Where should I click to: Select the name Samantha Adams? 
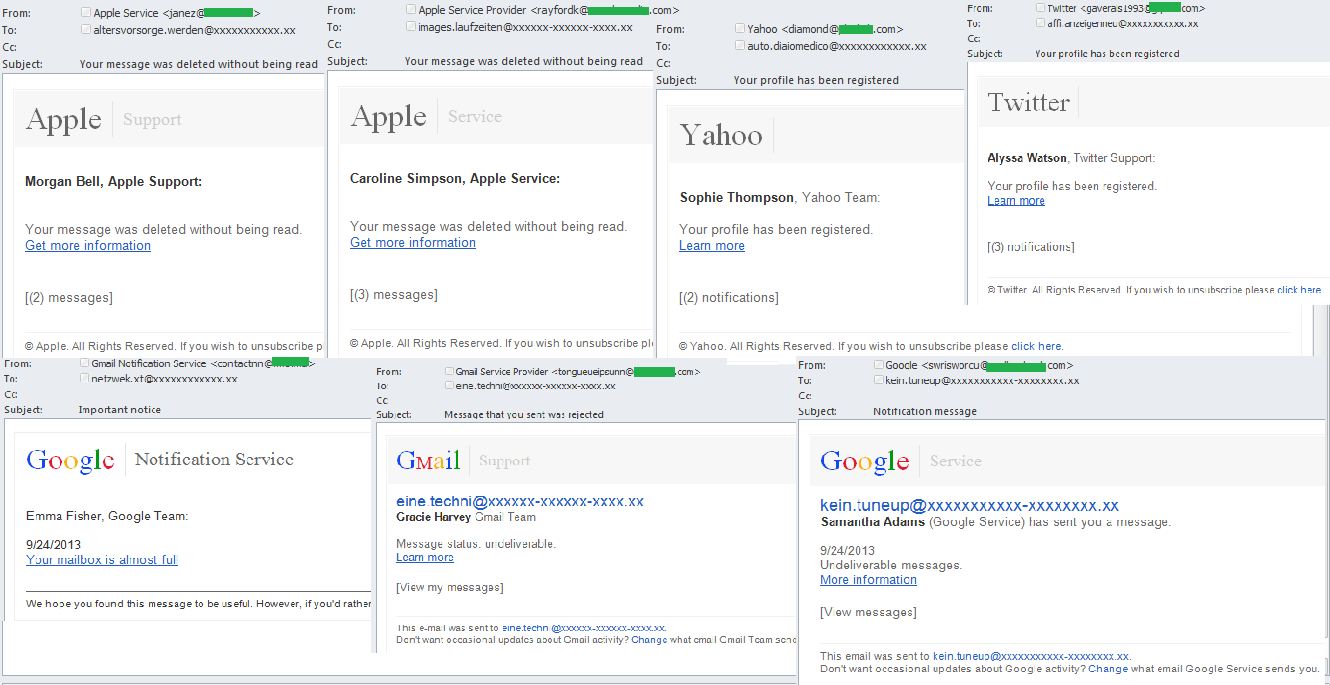click(873, 522)
